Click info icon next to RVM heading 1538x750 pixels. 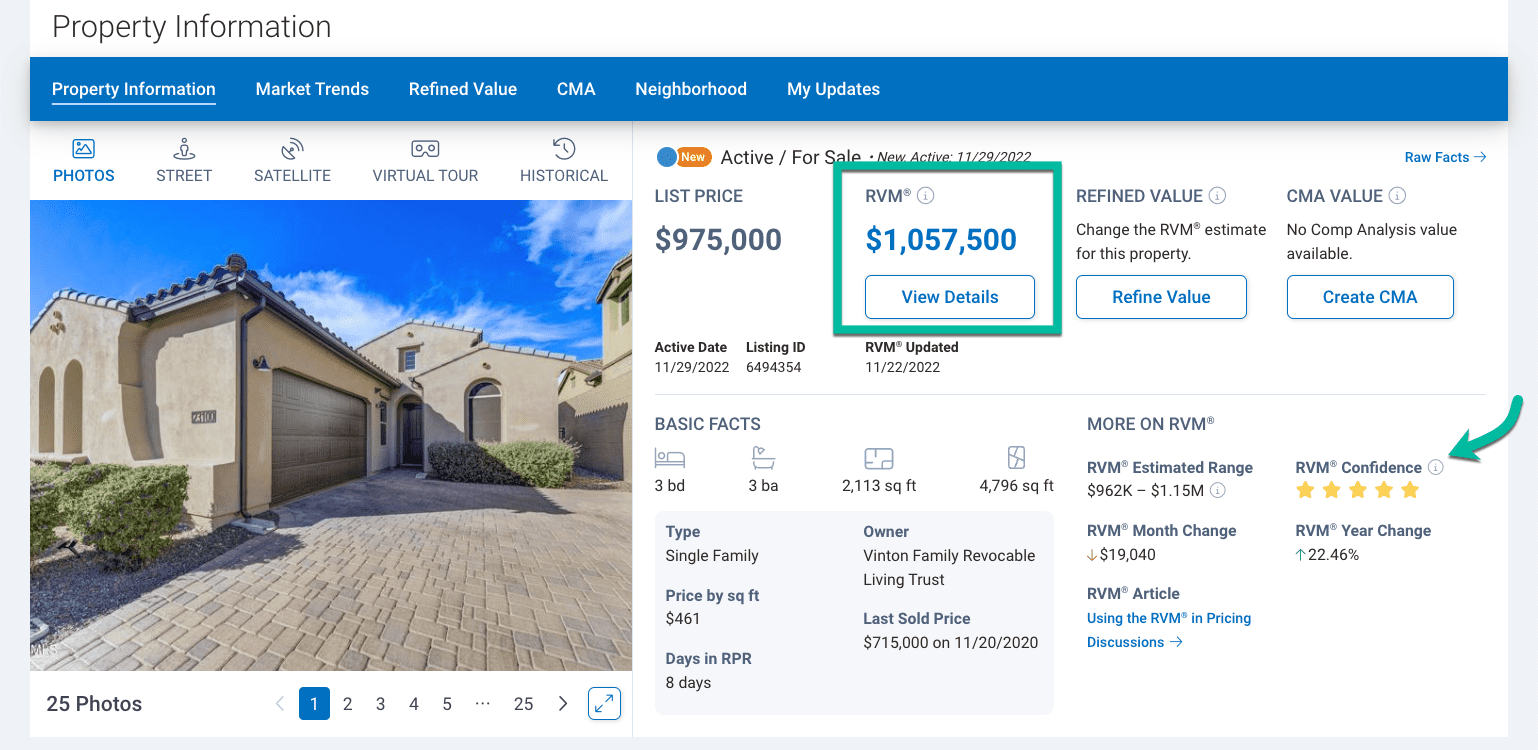pos(926,196)
